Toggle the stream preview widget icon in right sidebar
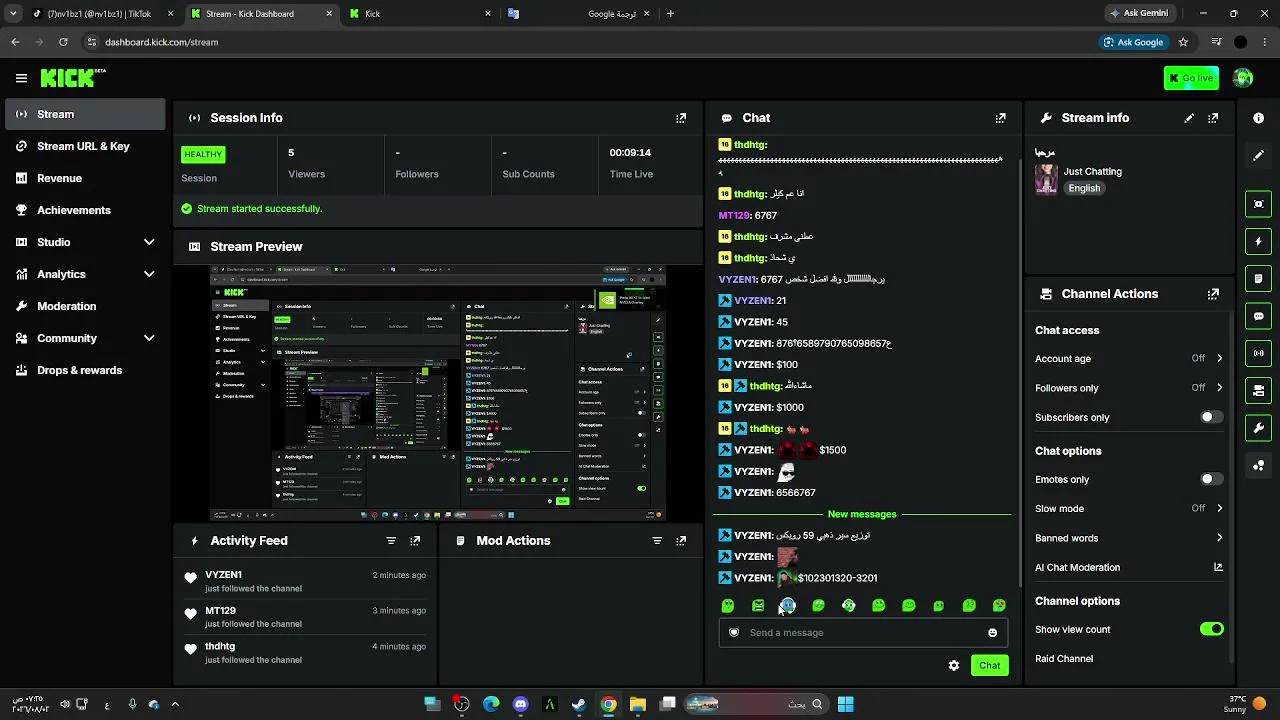Image resolution: width=1280 pixels, height=720 pixels. [x=1258, y=204]
